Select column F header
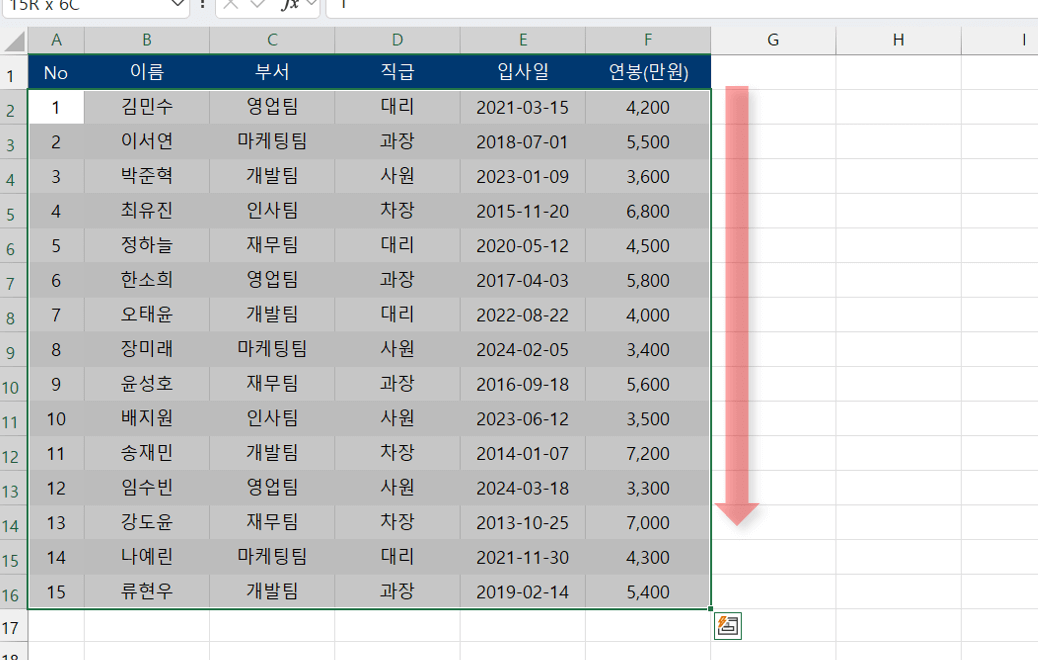Screen dimensions: 1038x660 [648, 40]
